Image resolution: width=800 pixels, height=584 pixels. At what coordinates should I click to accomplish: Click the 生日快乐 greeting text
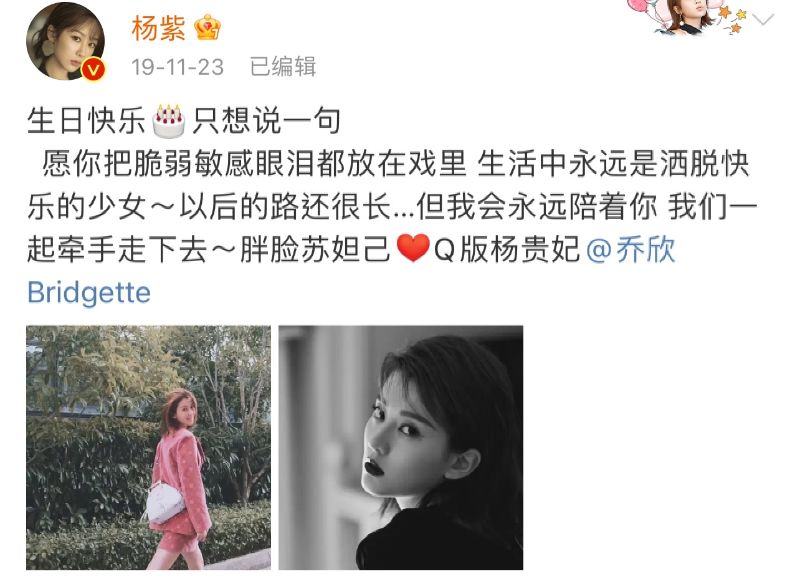click(87, 121)
